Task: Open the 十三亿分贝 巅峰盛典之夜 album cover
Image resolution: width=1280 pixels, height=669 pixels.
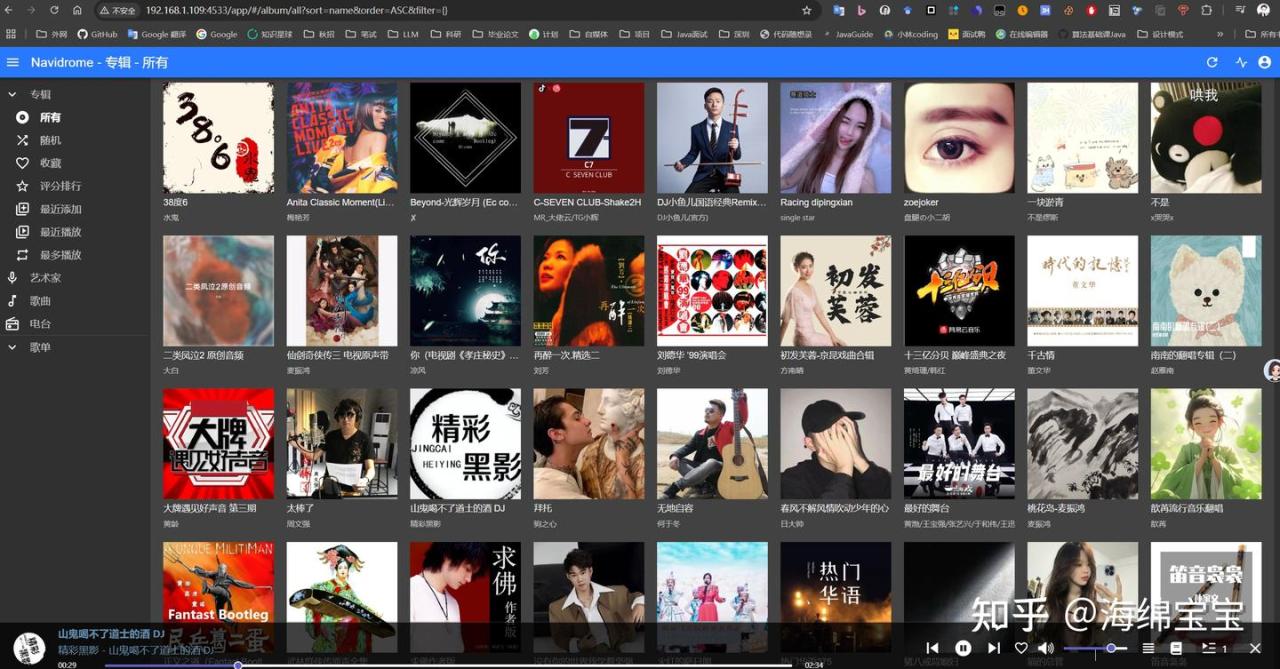Action: point(959,291)
